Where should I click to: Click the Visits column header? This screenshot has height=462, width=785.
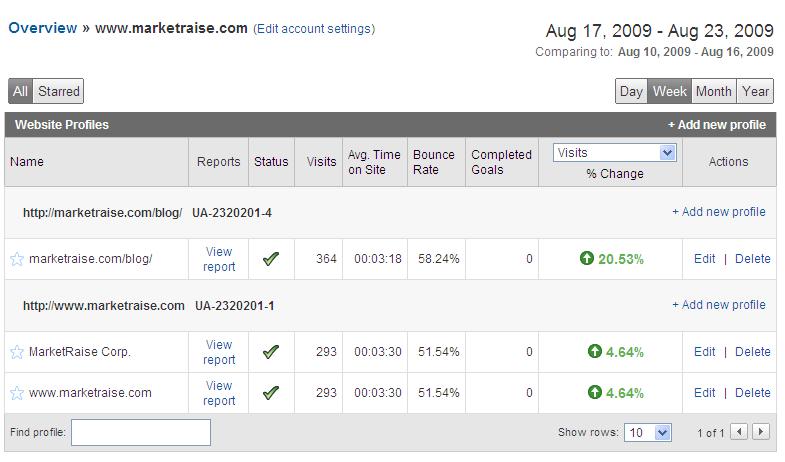click(321, 162)
